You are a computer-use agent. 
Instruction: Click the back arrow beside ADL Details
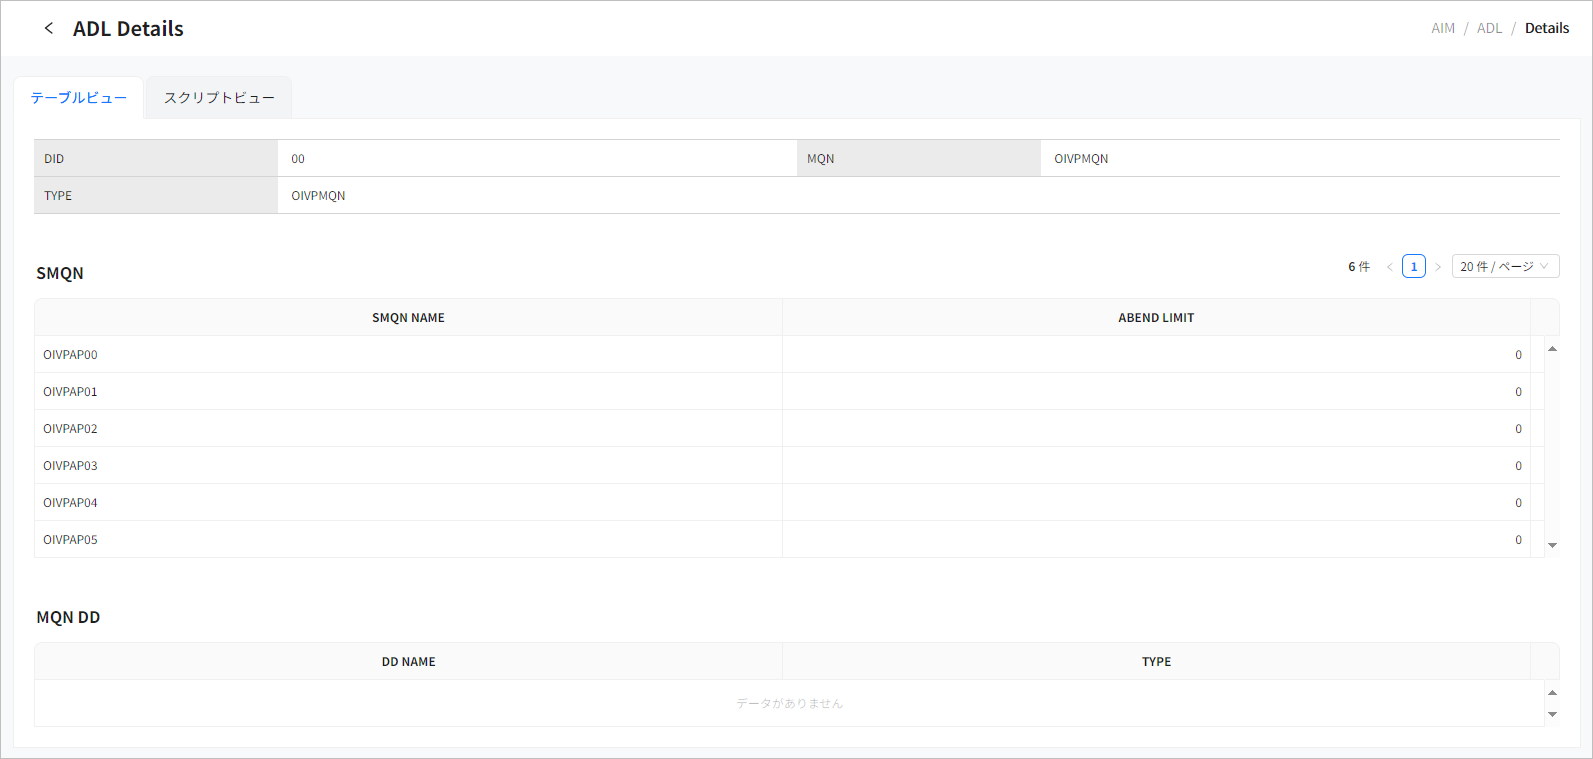(x=48, y=28)
